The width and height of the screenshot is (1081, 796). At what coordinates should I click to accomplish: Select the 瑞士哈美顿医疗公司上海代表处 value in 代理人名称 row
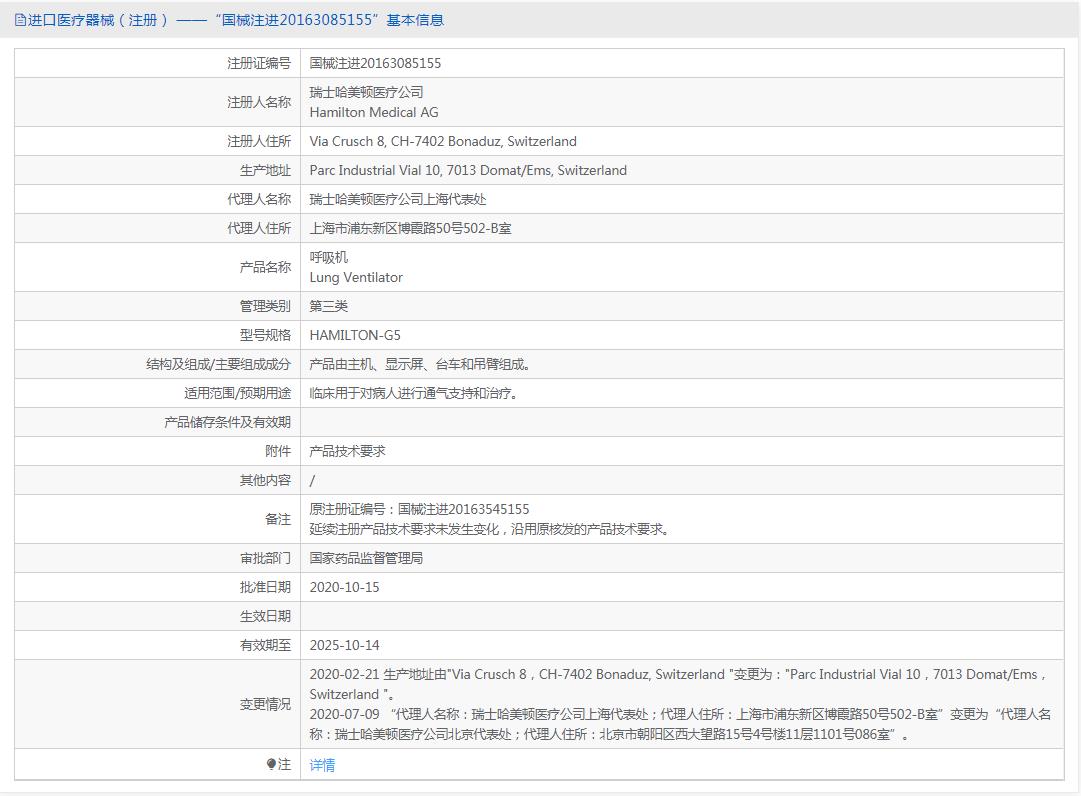coord(398,199)
